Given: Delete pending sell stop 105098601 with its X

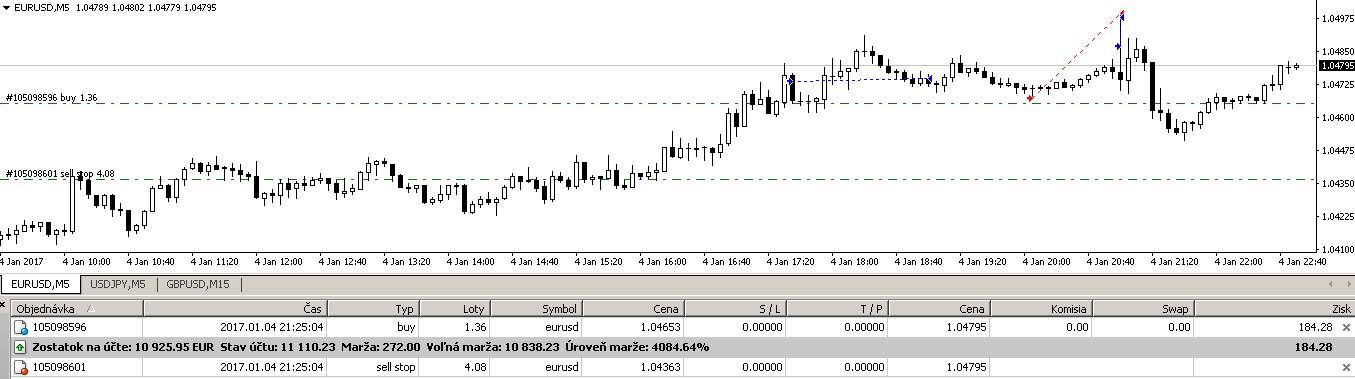Looking at the screenshot, I should click(x=1346, y=368).
